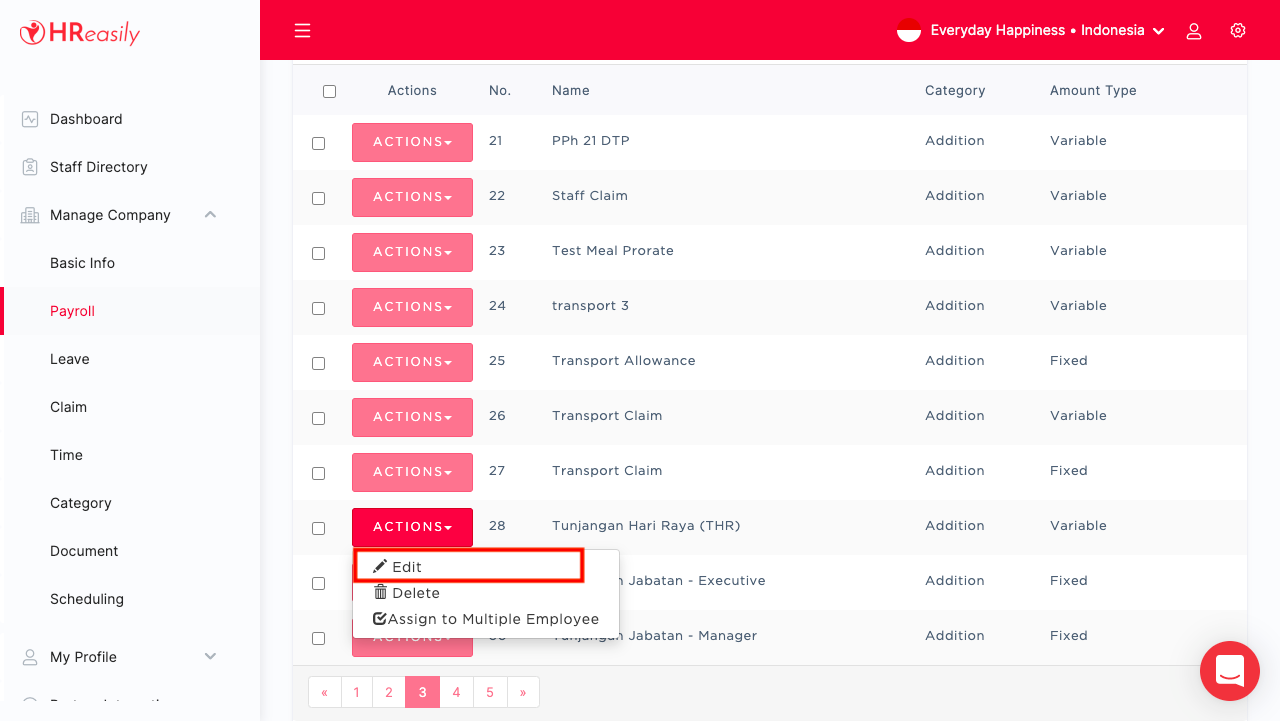
Task: Go to pagination page 2
Action: [389, 692]
